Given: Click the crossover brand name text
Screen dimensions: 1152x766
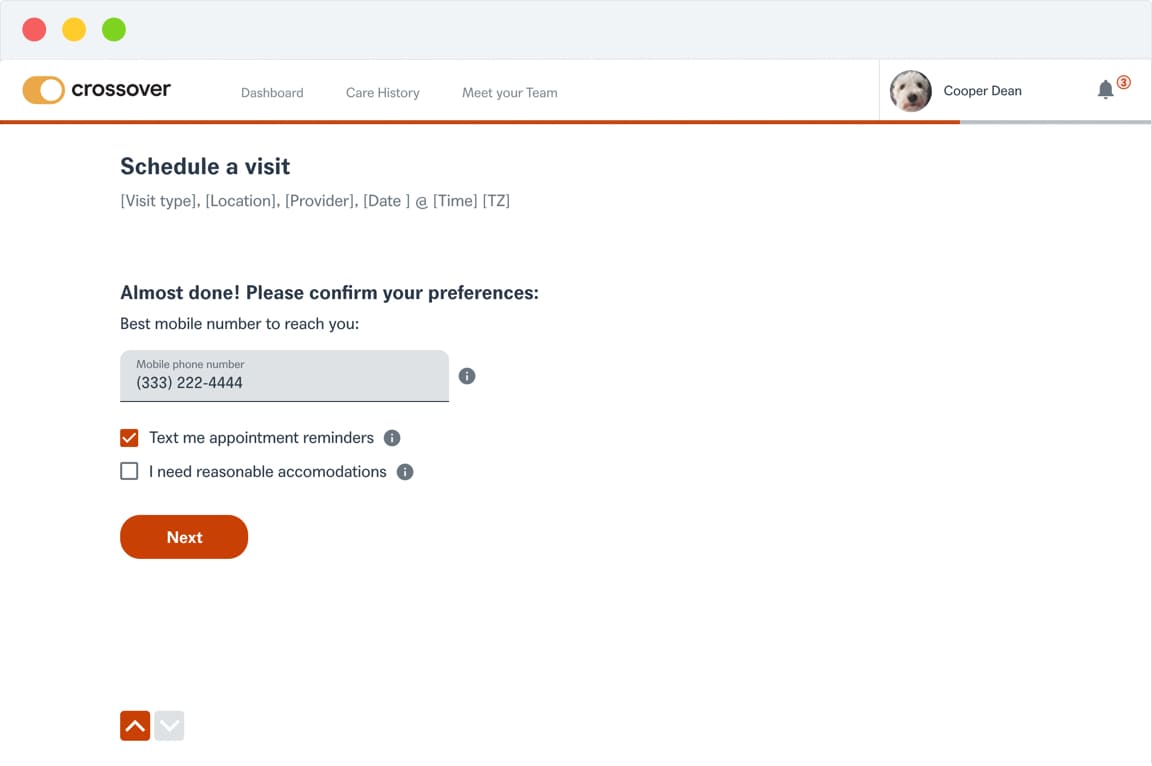Looking at the screenshot, I should point(121,89).
